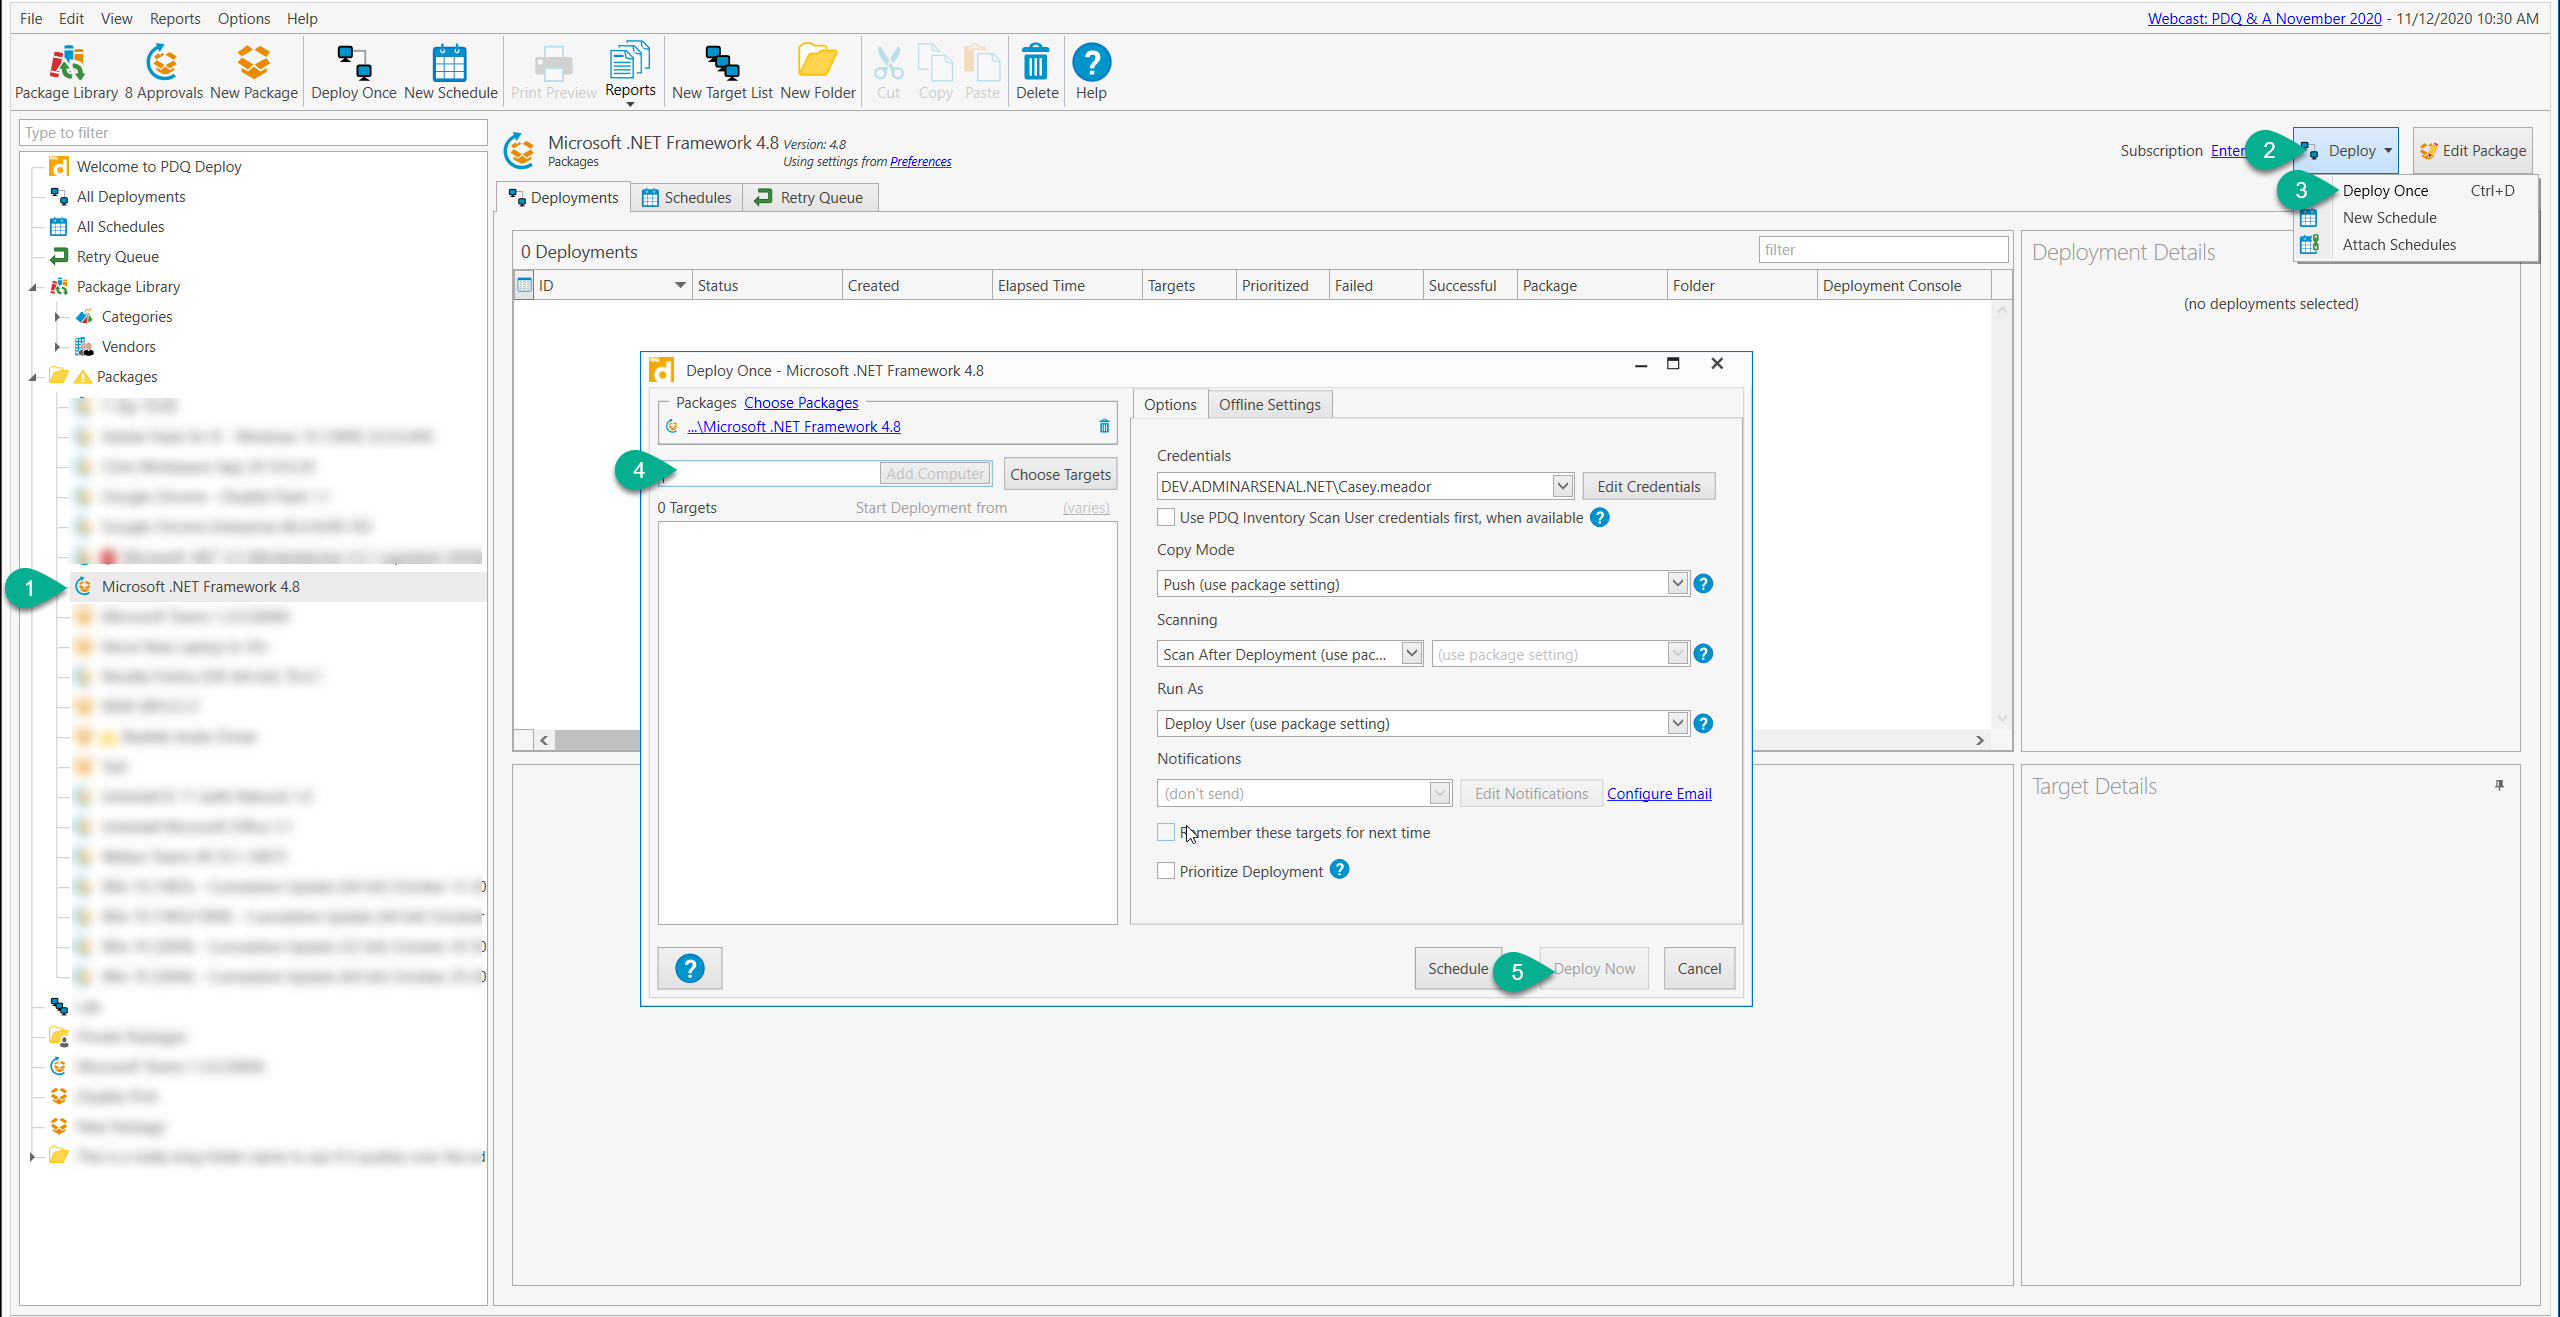Click Deploy Once in the toolbar

point(354,72)
